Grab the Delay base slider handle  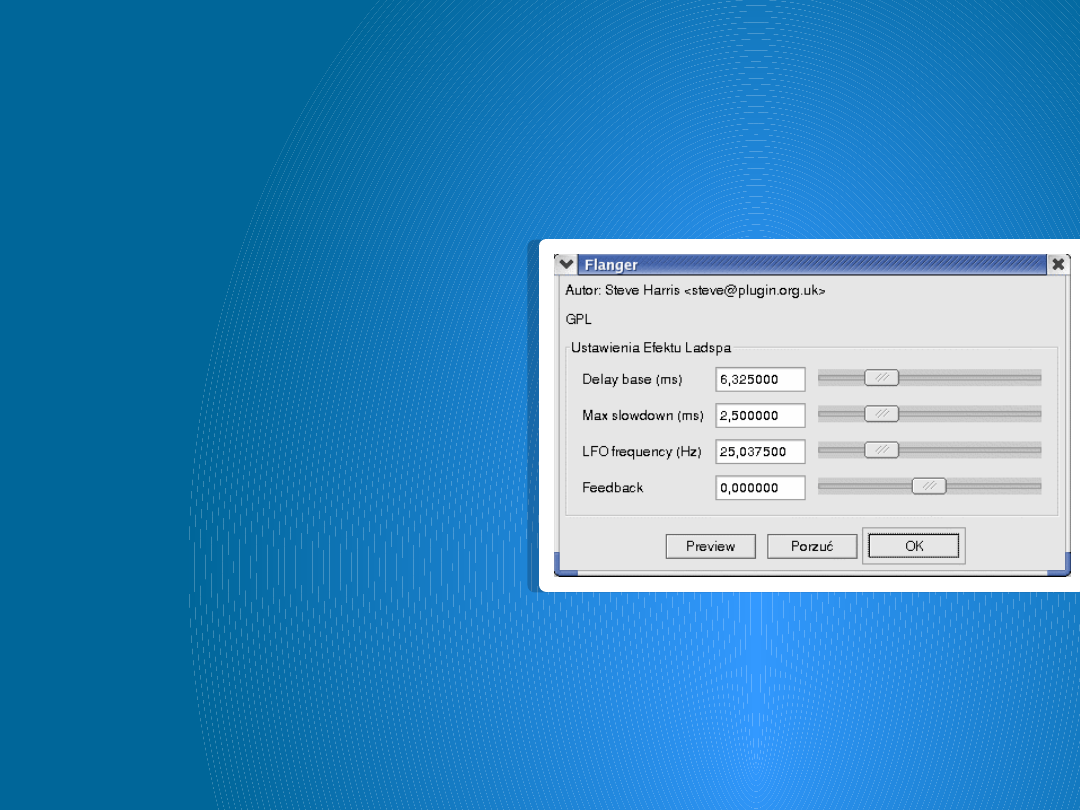click(x=882, y=378)
